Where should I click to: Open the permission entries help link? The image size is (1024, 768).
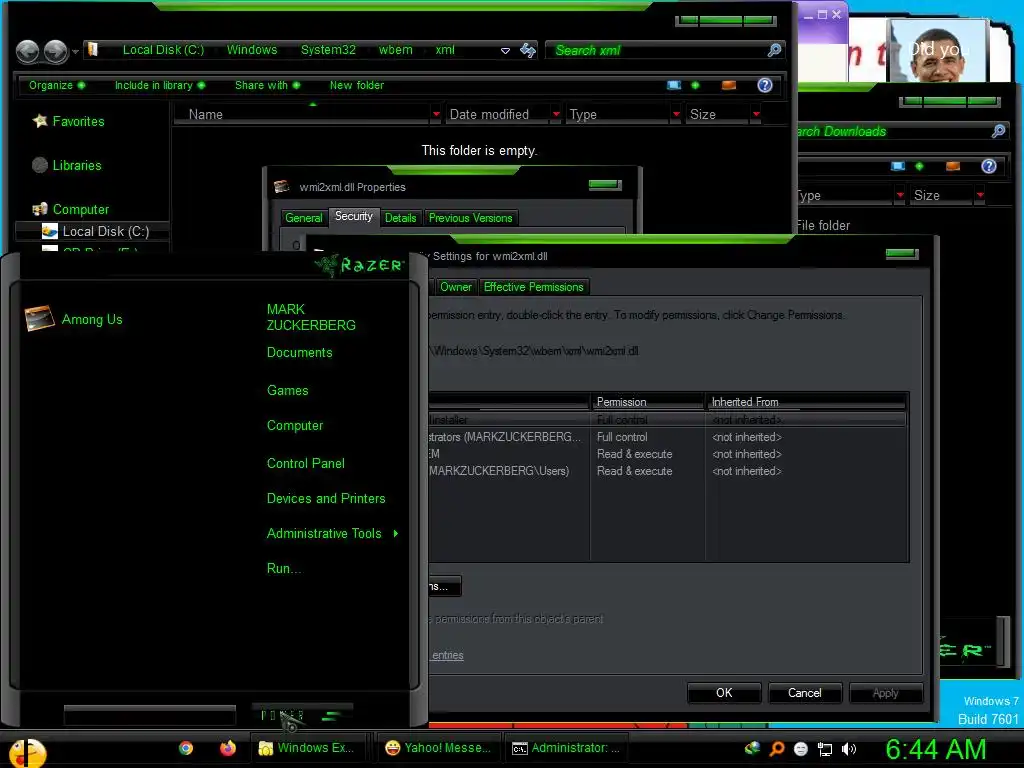pos(447,655)
